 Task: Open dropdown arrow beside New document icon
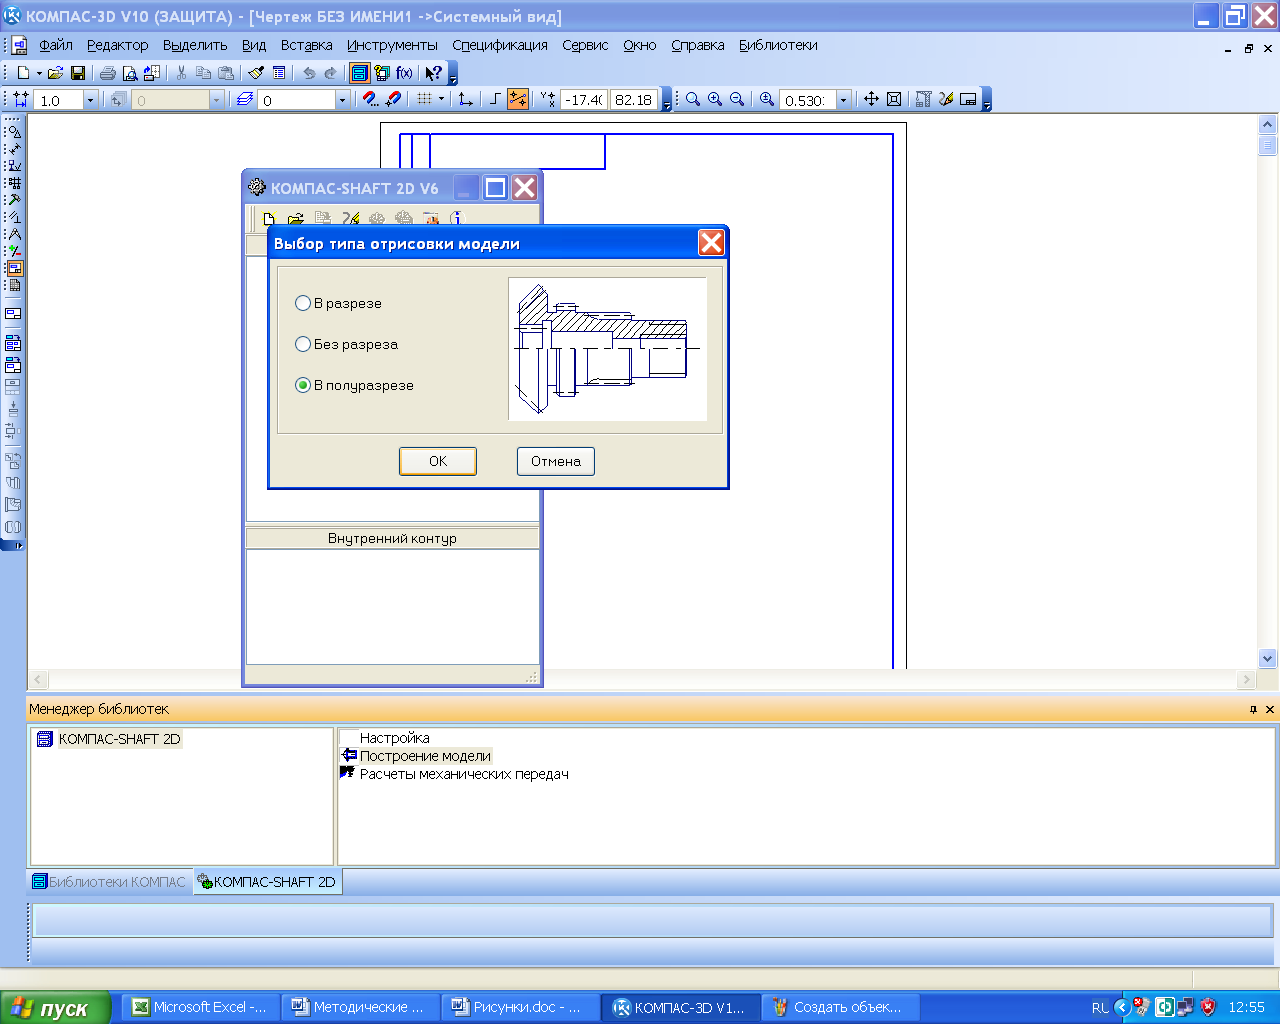[x=39, y=73]
